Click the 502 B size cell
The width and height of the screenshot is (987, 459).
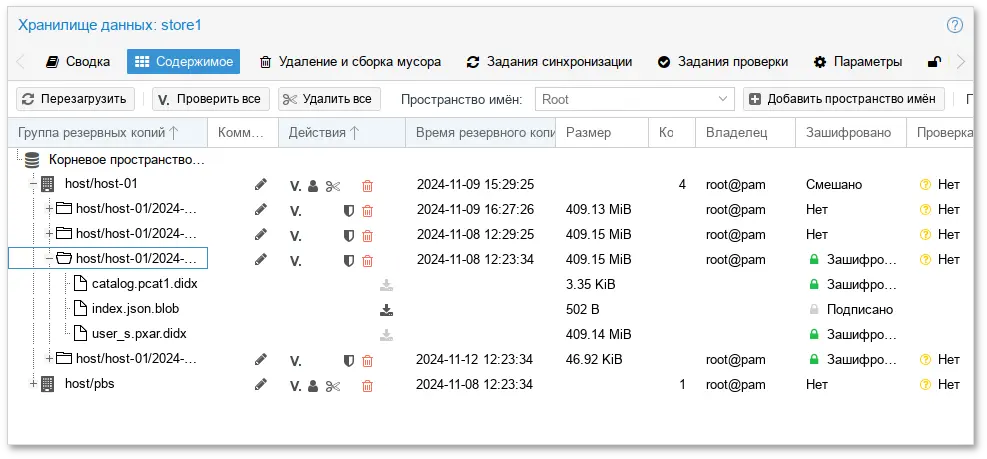(x=582, y=310)
